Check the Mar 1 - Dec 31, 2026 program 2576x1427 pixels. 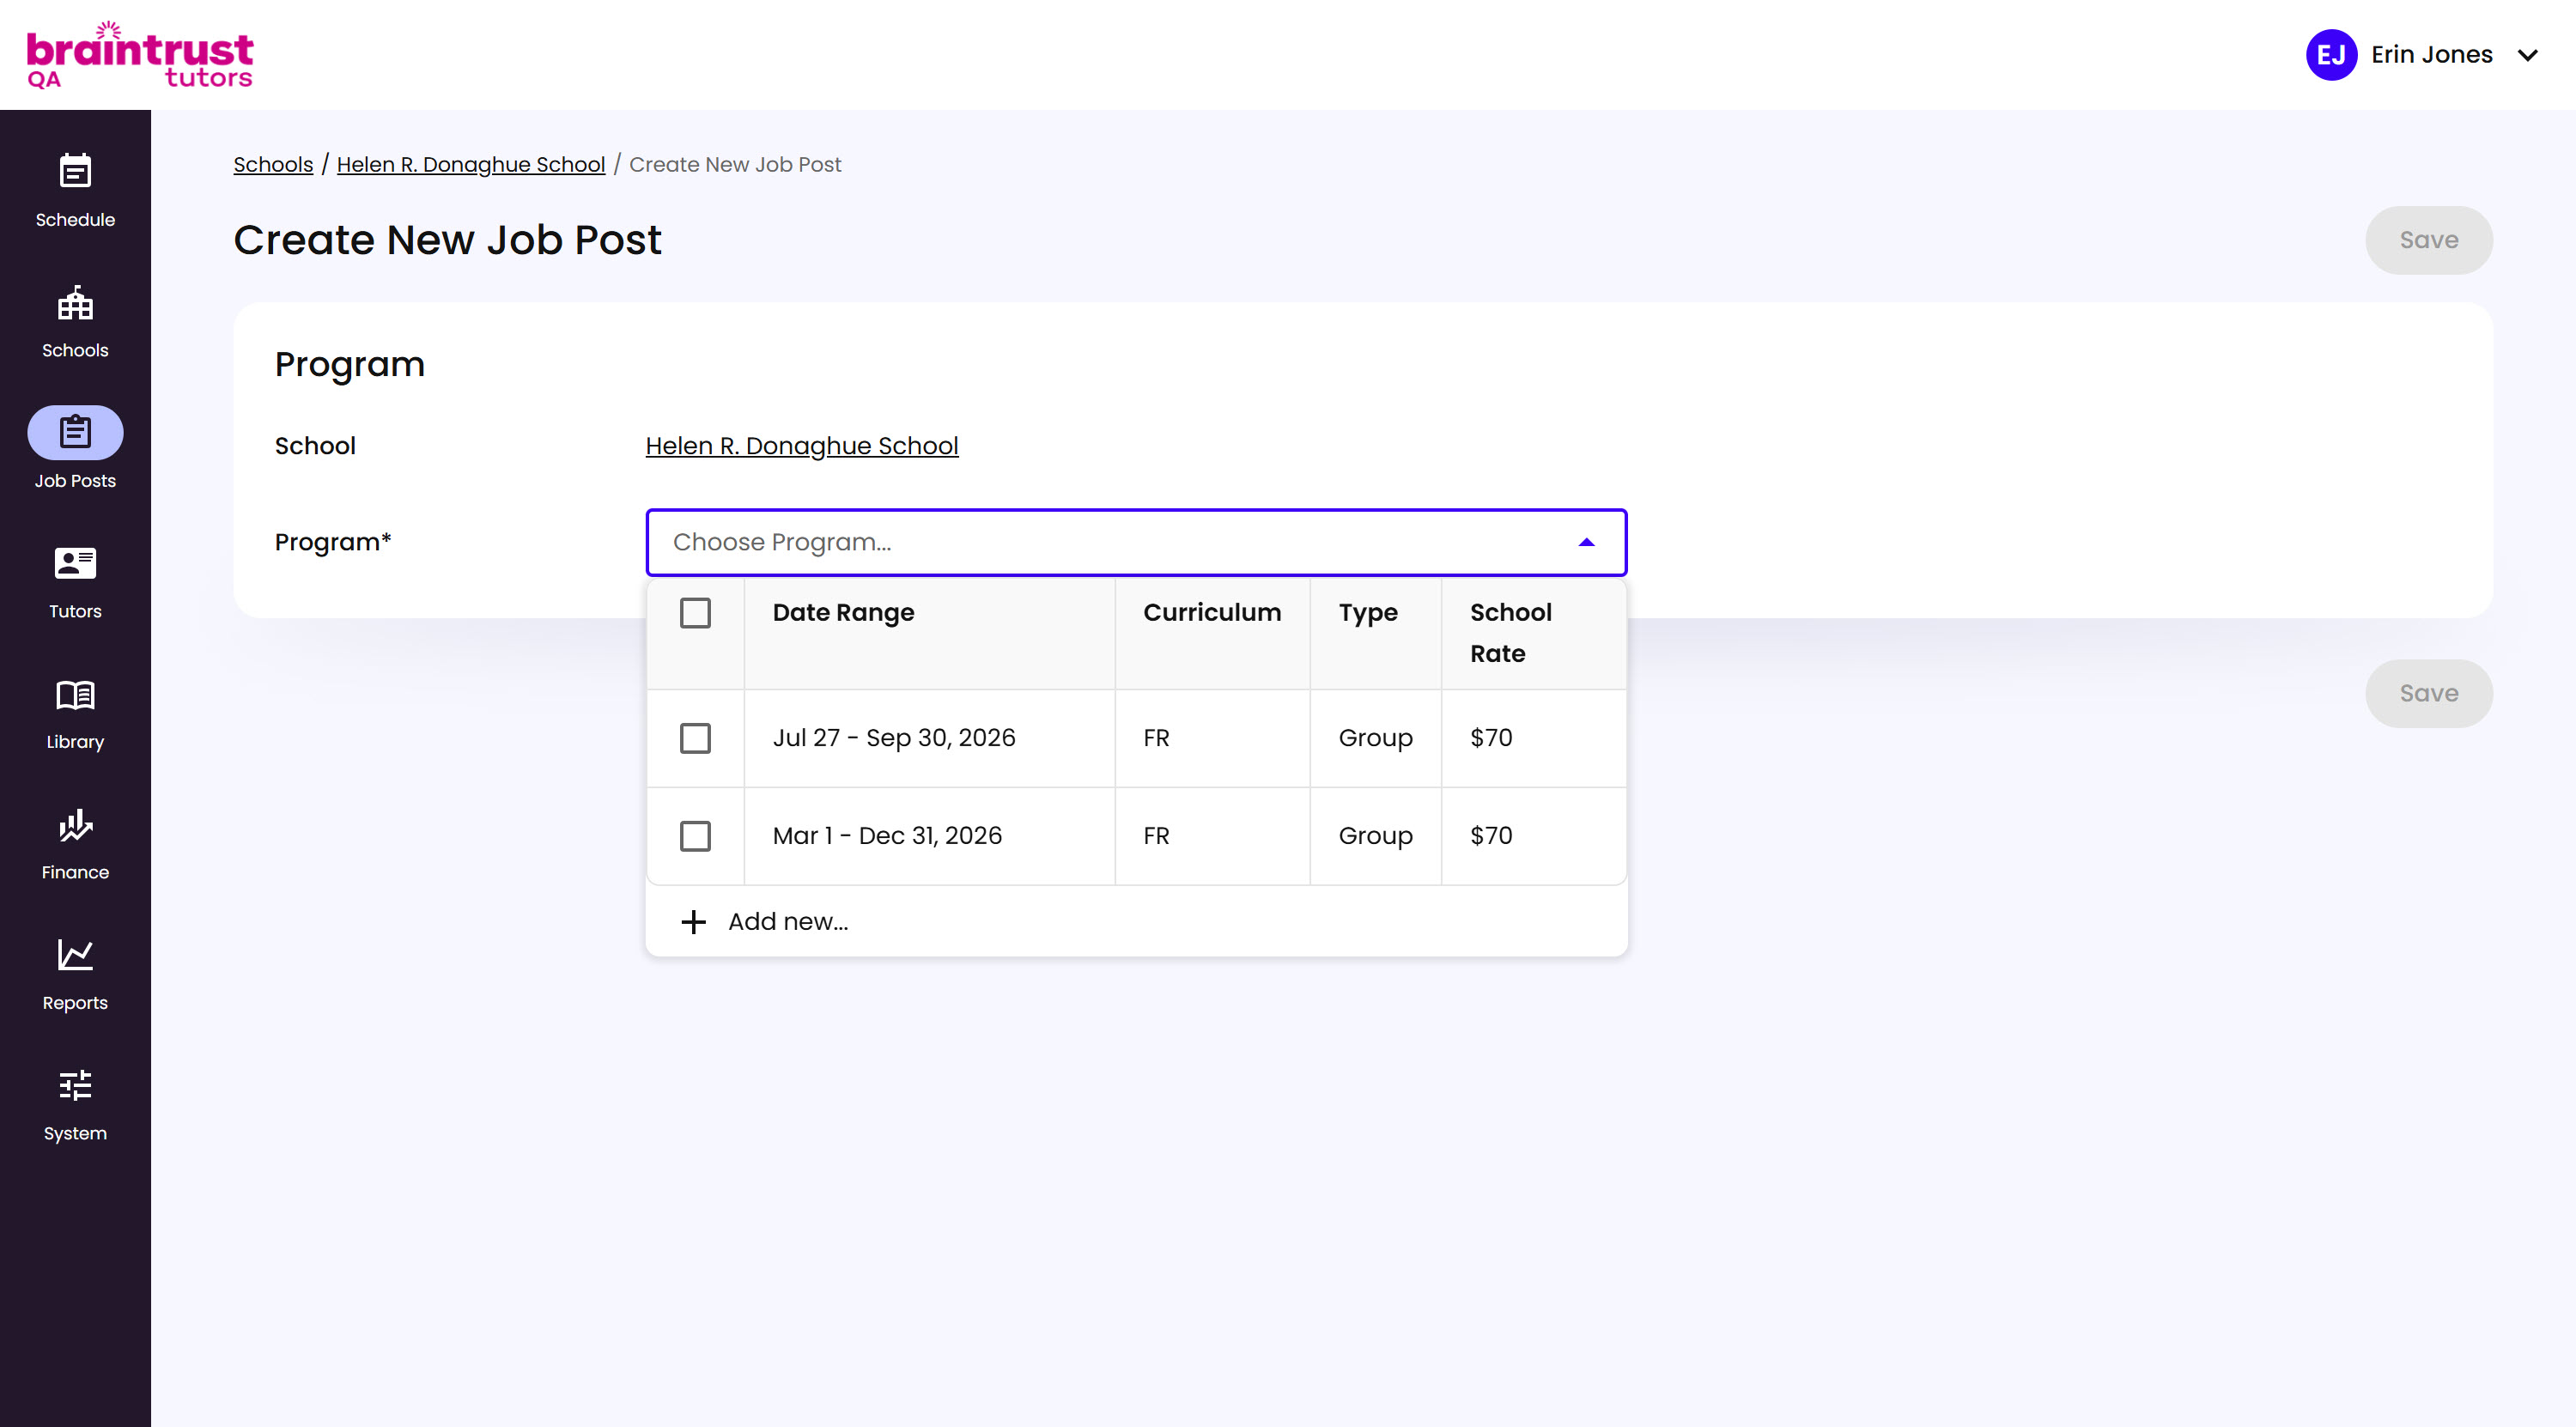click(x=695, y=836)
